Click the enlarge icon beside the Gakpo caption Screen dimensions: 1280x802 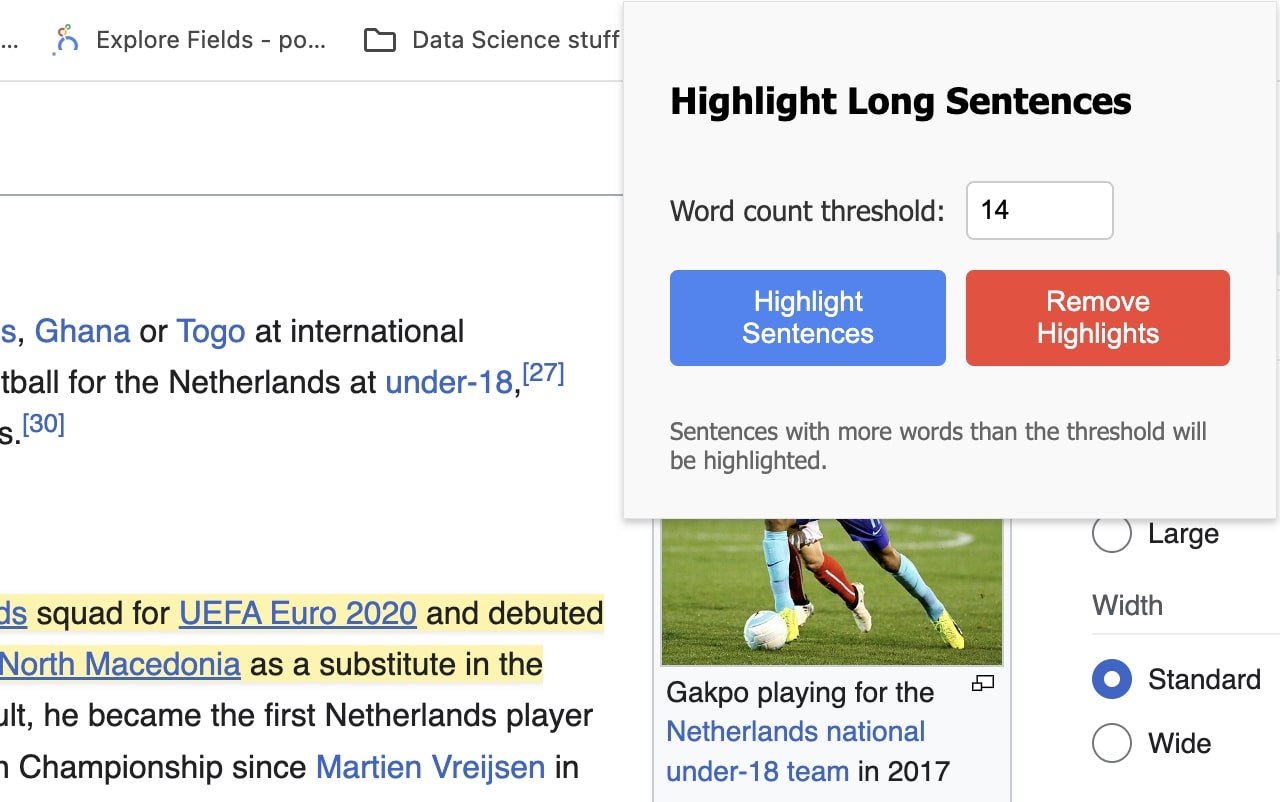pos(984,684)
